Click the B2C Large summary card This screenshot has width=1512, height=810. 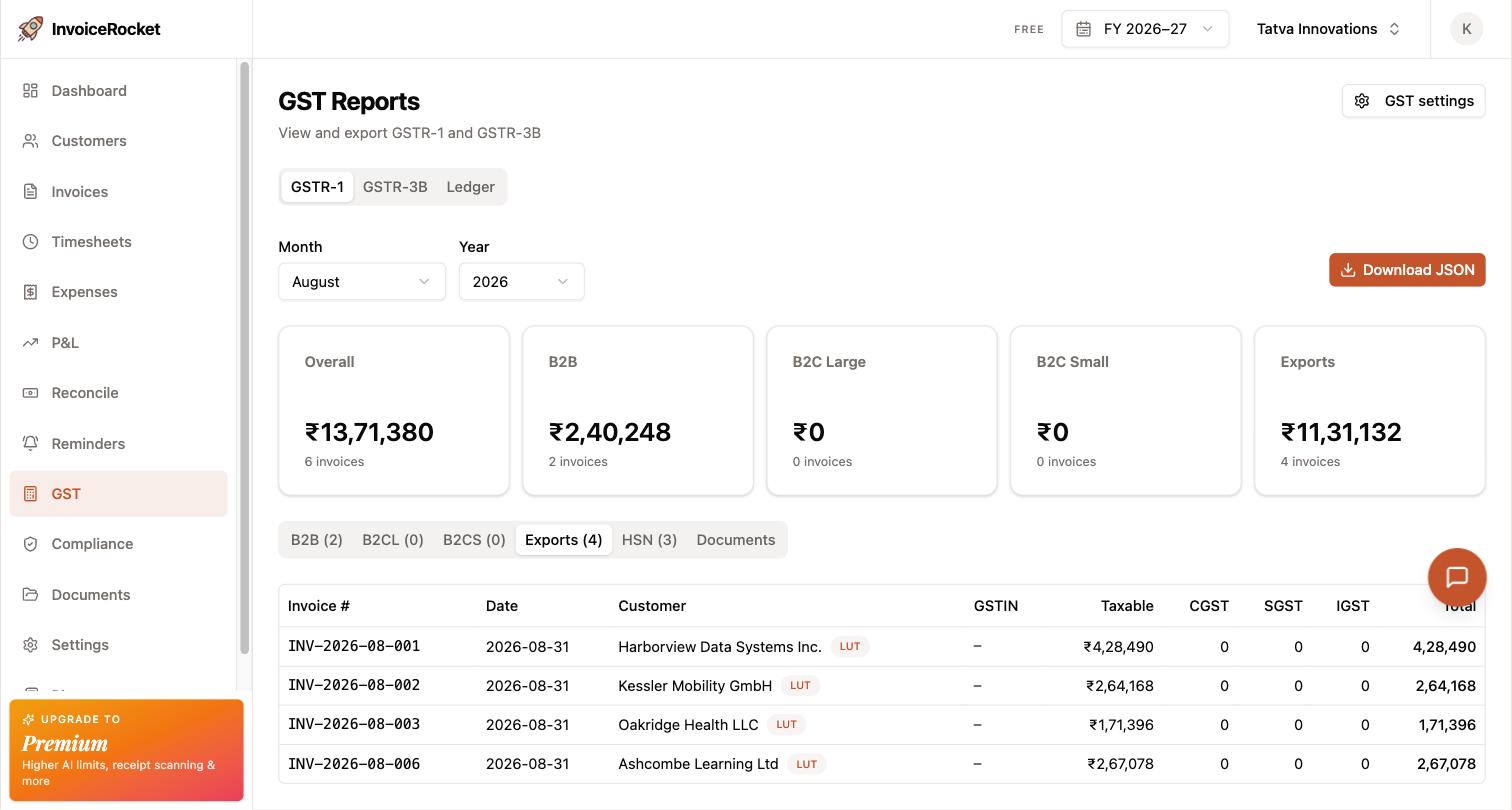(882, 411)
